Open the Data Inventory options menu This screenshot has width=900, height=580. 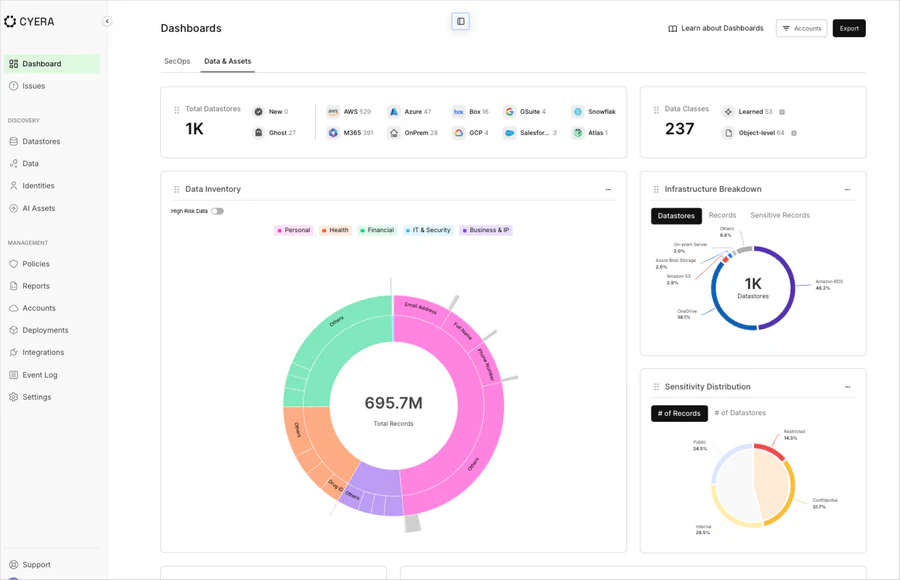point(607,189)
